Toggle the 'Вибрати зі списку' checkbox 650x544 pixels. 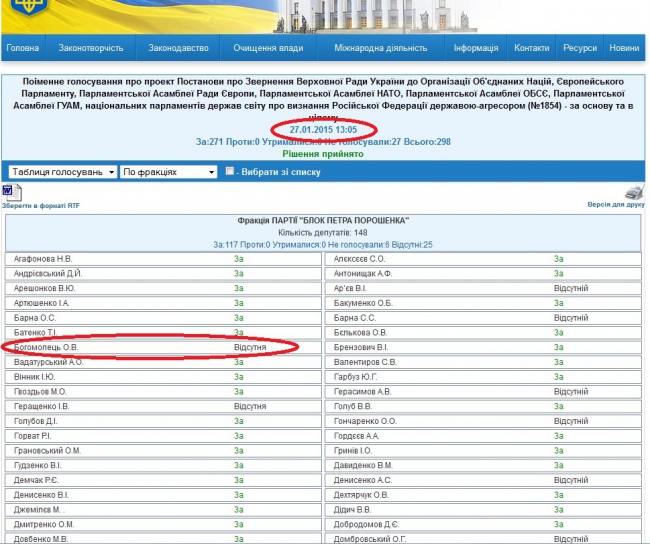tap(231, 172)
